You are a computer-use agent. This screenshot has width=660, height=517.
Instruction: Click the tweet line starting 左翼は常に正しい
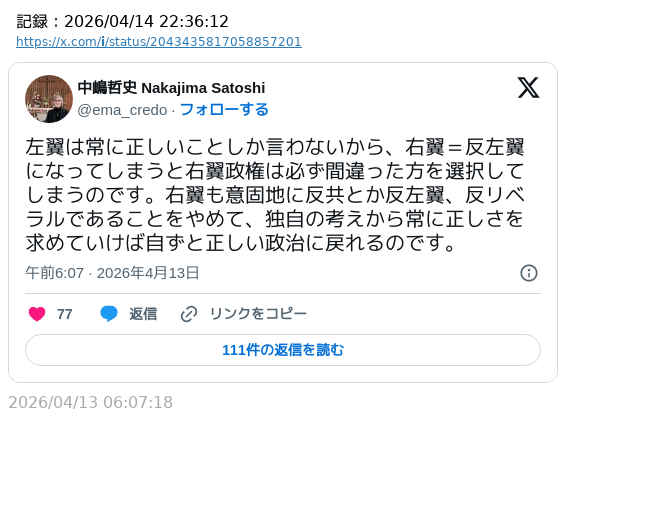pos(275,148)
